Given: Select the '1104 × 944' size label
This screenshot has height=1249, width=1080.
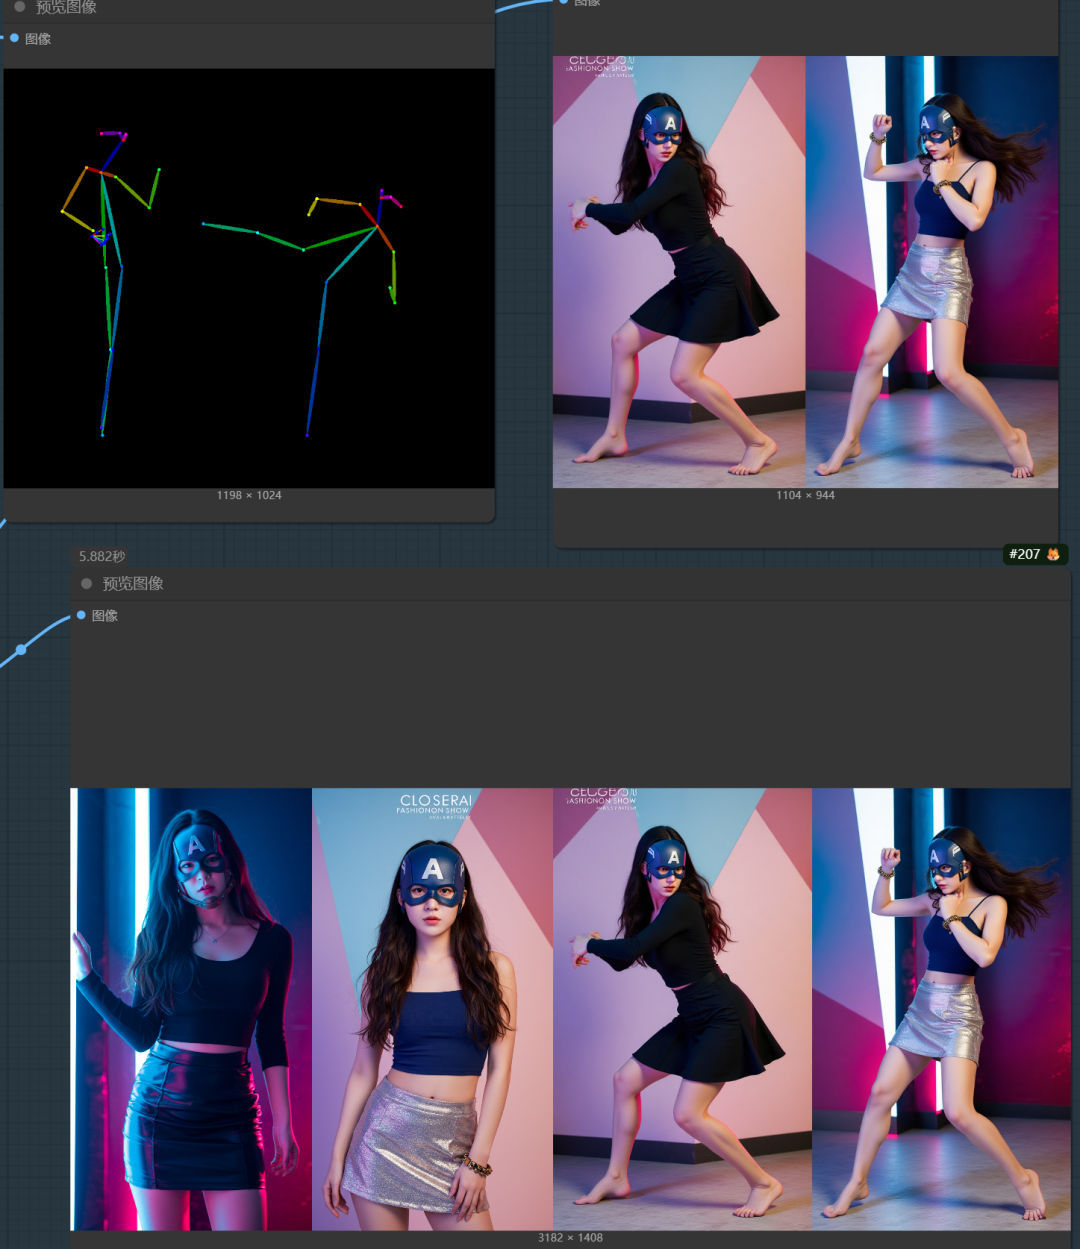Looking at the screenshot, I should [x=805, y=495].
